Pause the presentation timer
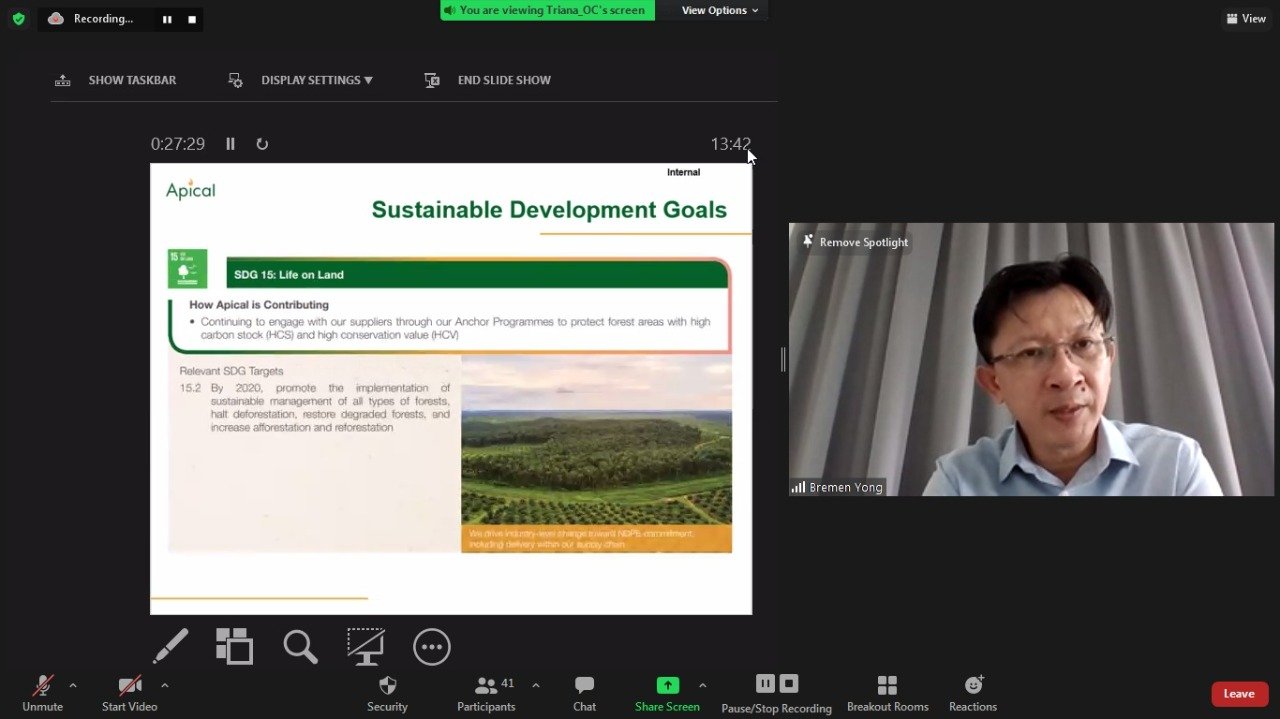Image resolution: width=1280 pixels, height=719 pixels. coord(230,144)
